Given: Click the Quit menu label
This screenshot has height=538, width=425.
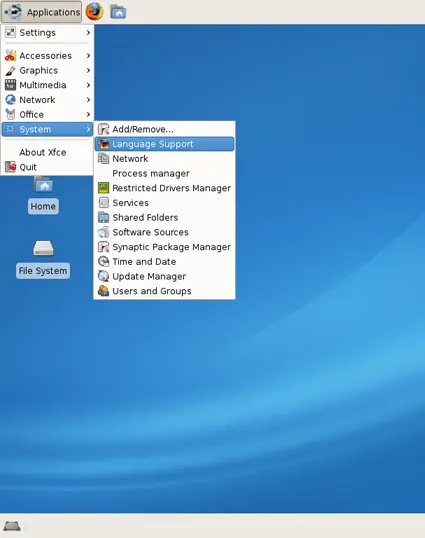Looking at the screenshot, I should pos(28,167).
